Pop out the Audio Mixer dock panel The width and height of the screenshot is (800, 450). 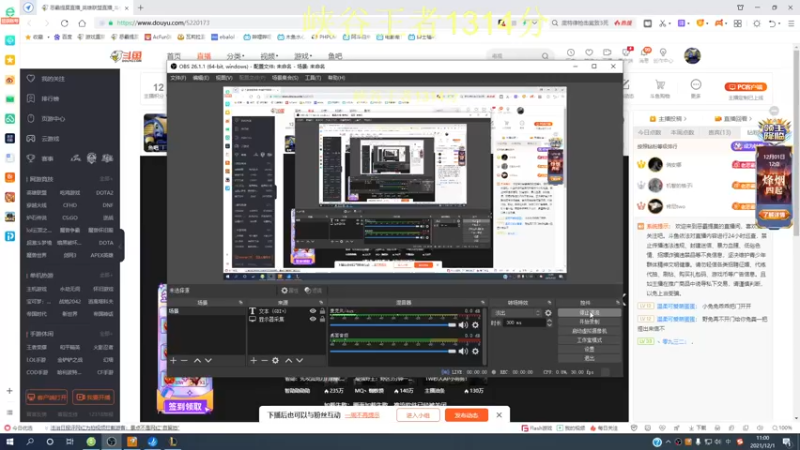tap(483, 303)
